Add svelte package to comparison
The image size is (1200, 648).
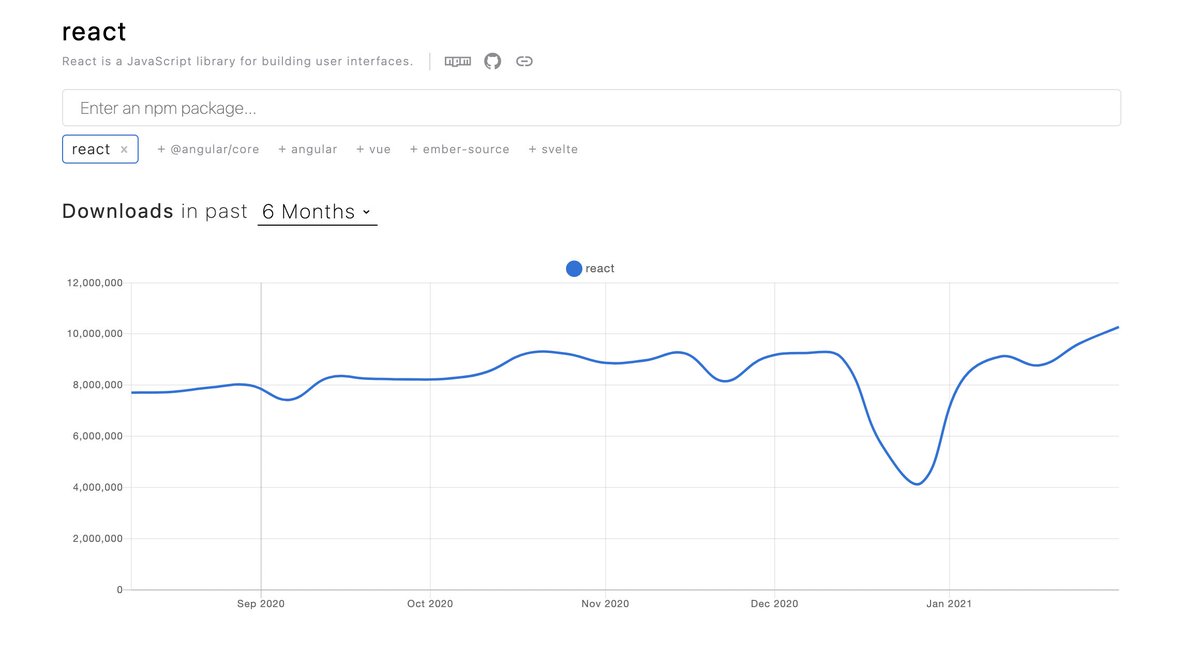coord(553,149)
